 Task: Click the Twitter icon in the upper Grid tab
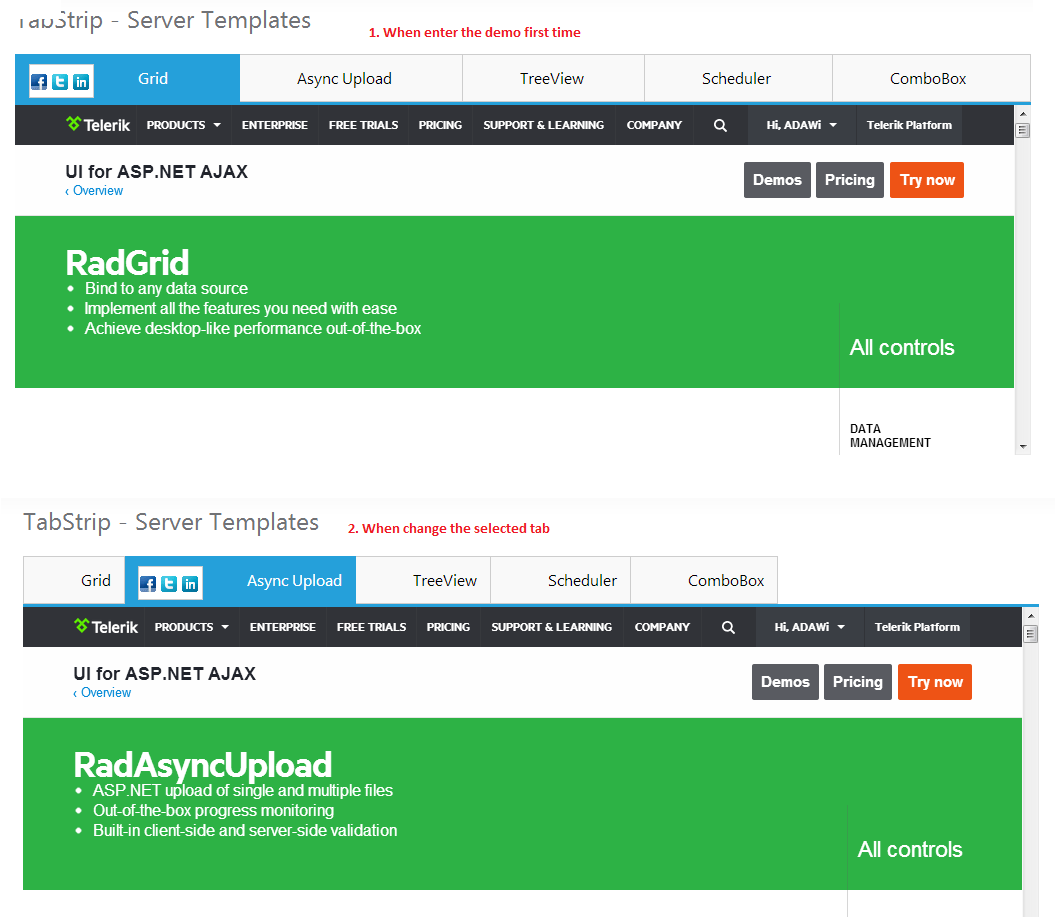60,82
